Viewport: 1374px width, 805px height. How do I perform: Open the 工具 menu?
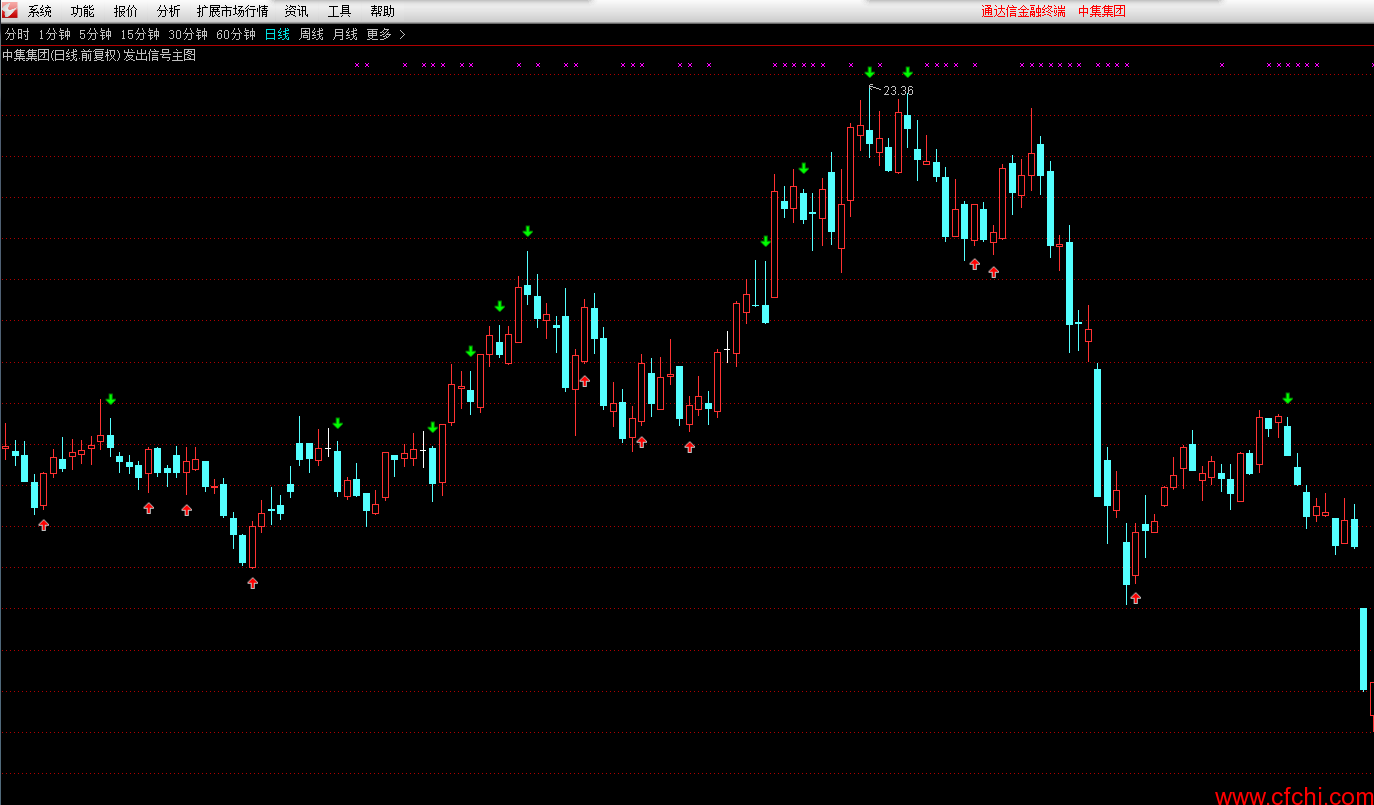[x=339, y=12]
